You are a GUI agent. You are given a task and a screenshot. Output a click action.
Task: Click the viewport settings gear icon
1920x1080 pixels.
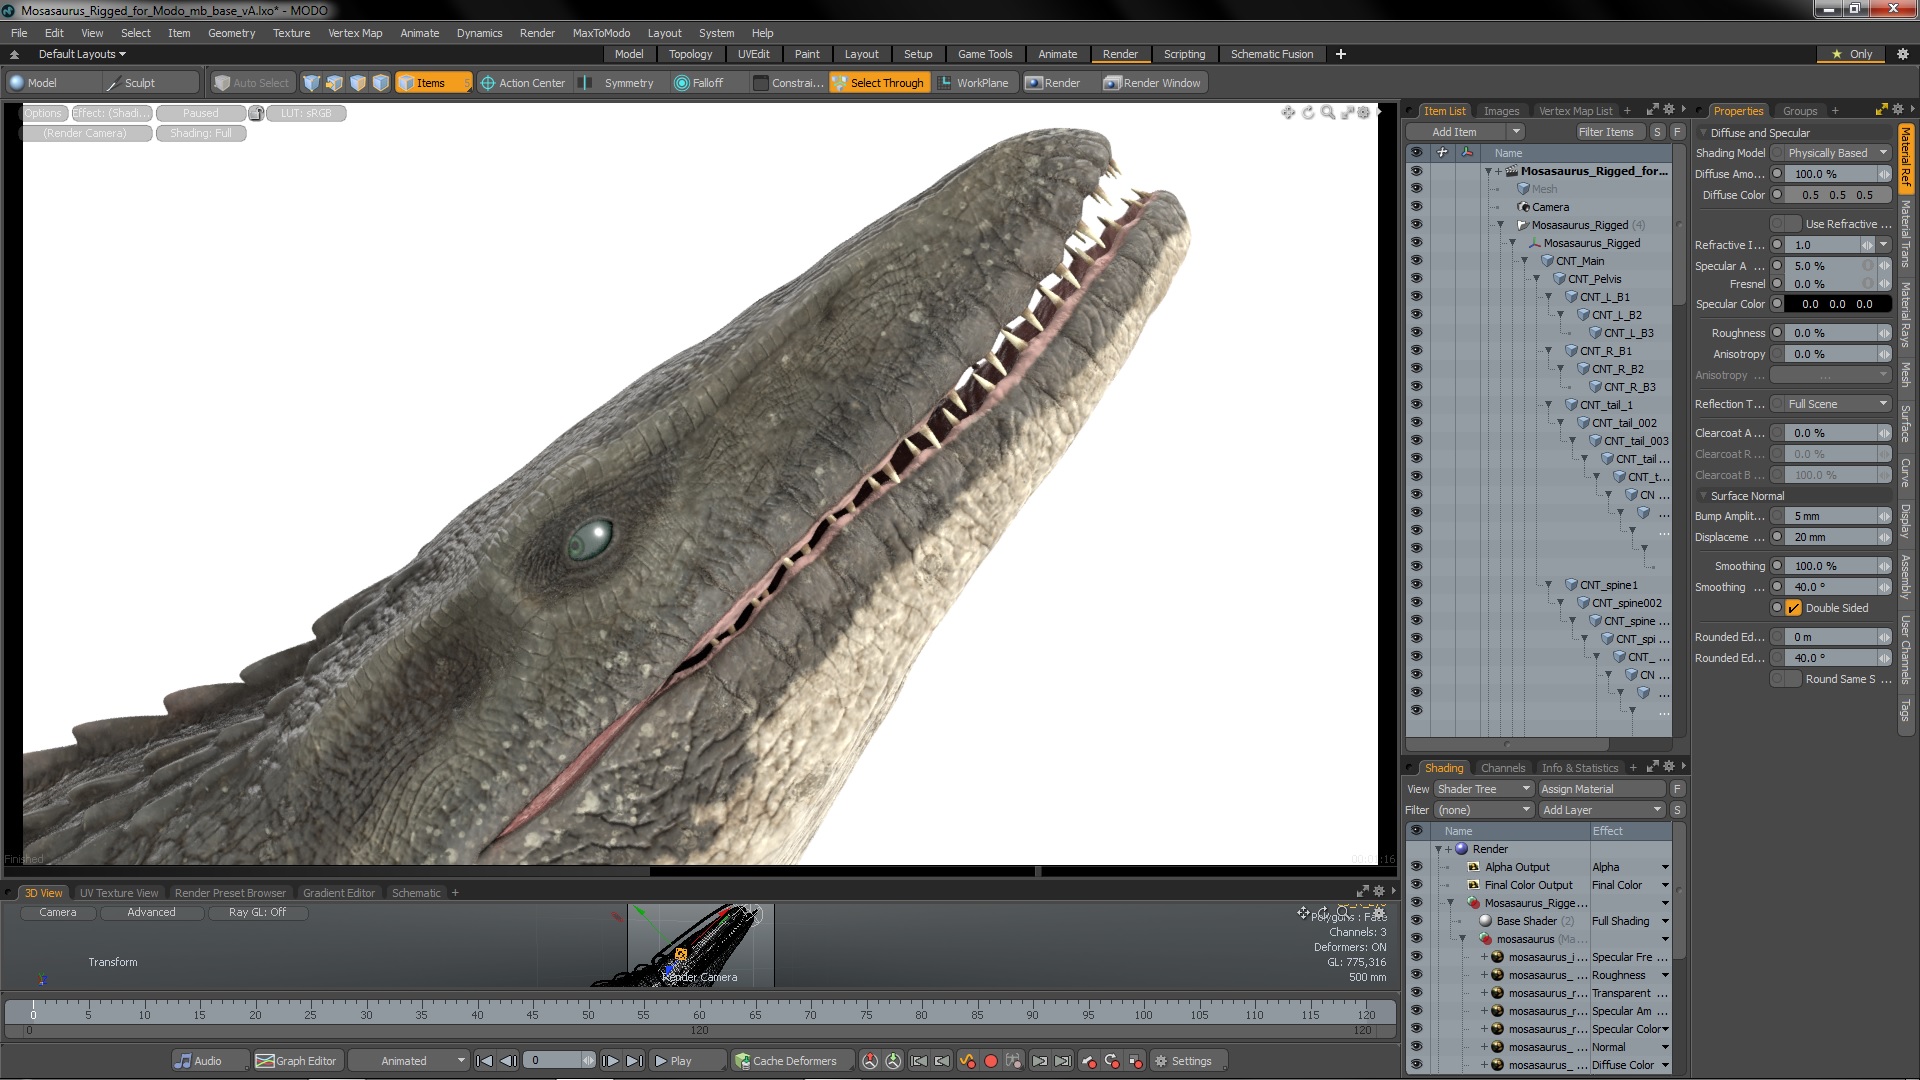(x=1364, y=113)
